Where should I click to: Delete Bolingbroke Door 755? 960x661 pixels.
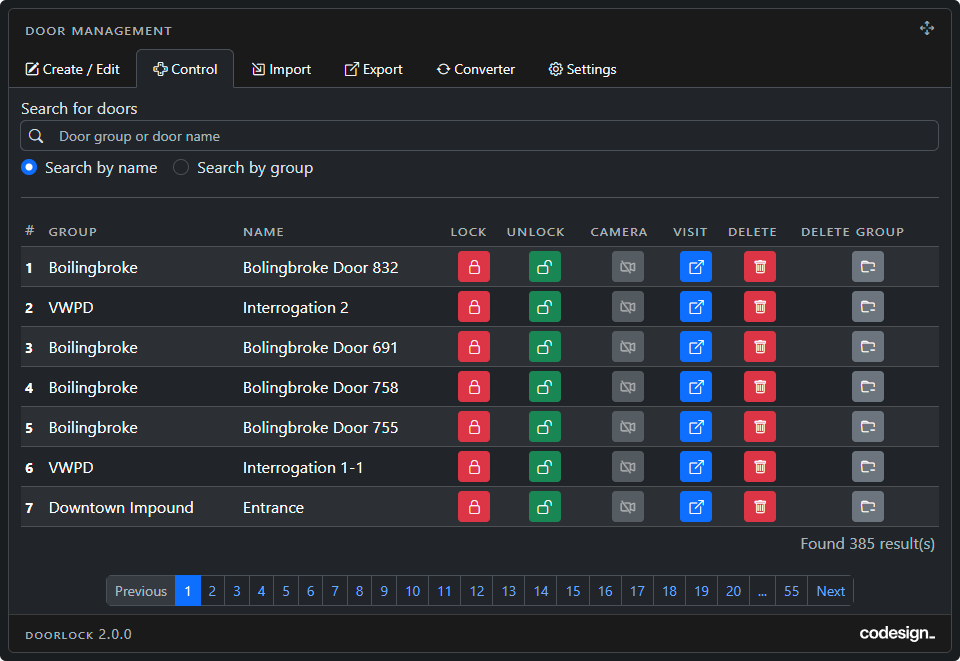pos(759,427)
